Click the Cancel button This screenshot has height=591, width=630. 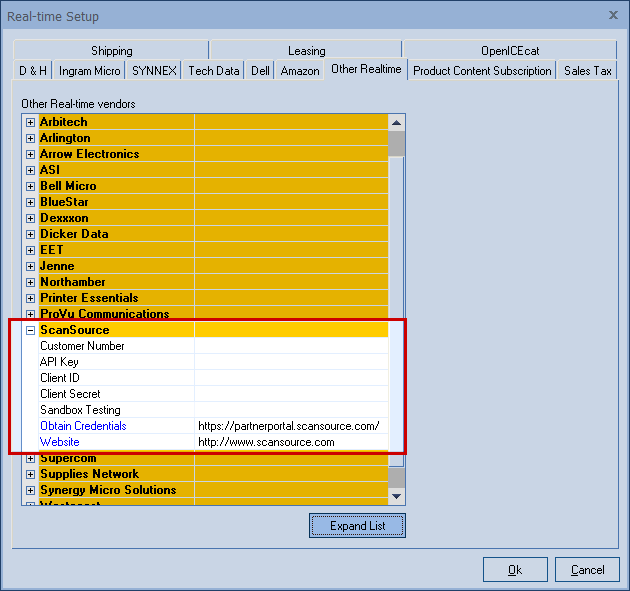pos(587,569)
